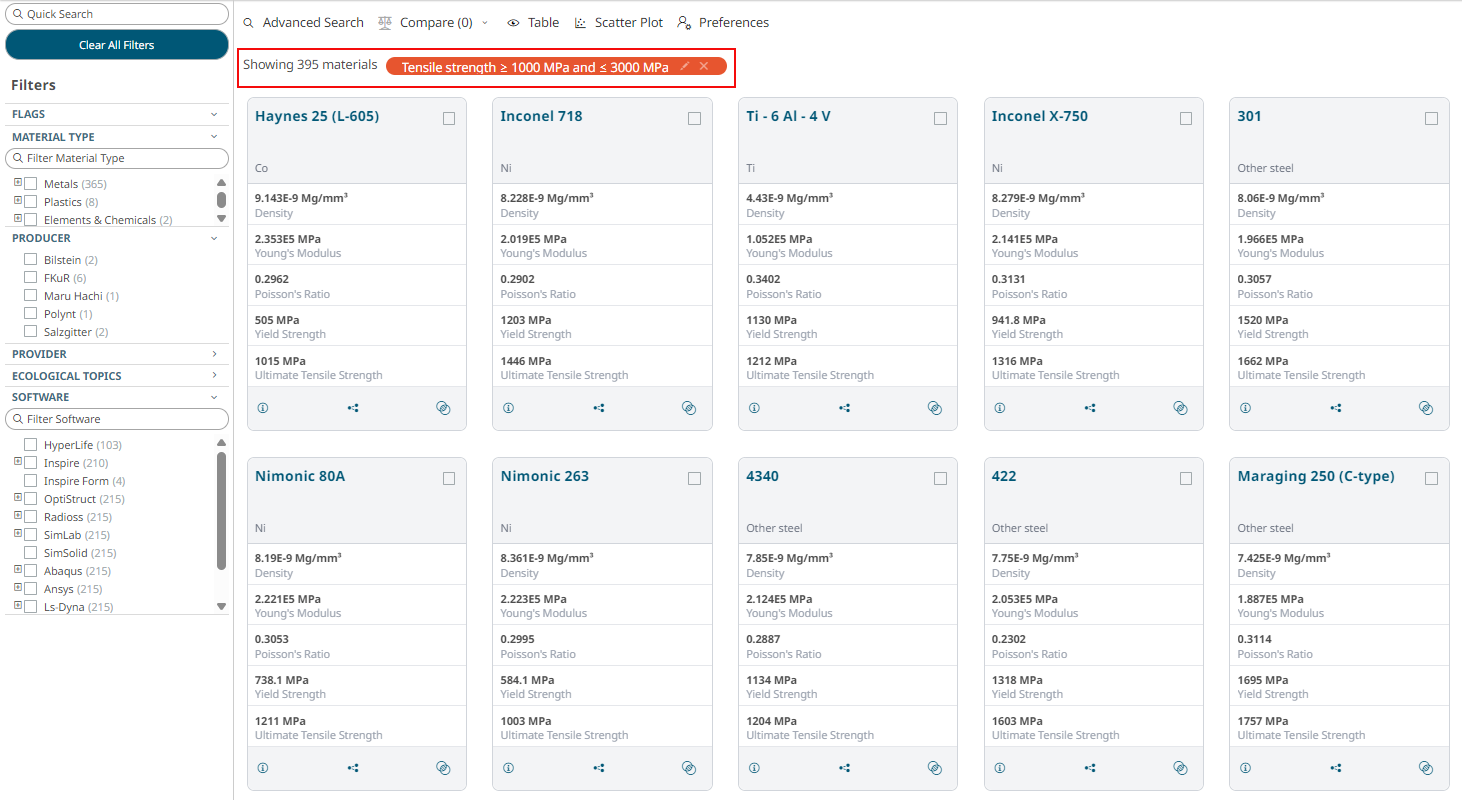
Task: Remove the Tensile strength filter chip
Action: (704, 66)
